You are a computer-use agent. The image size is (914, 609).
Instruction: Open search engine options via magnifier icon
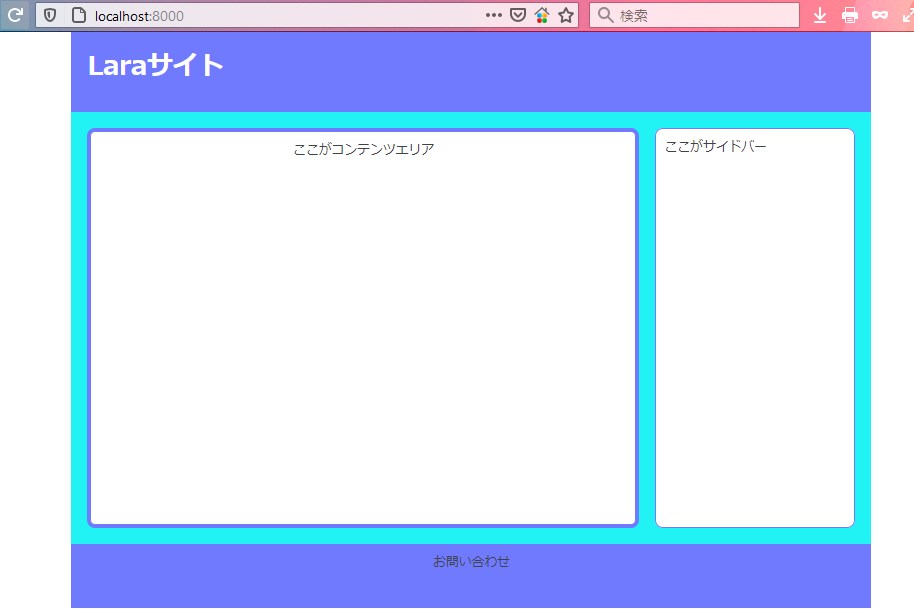[605, 15]
